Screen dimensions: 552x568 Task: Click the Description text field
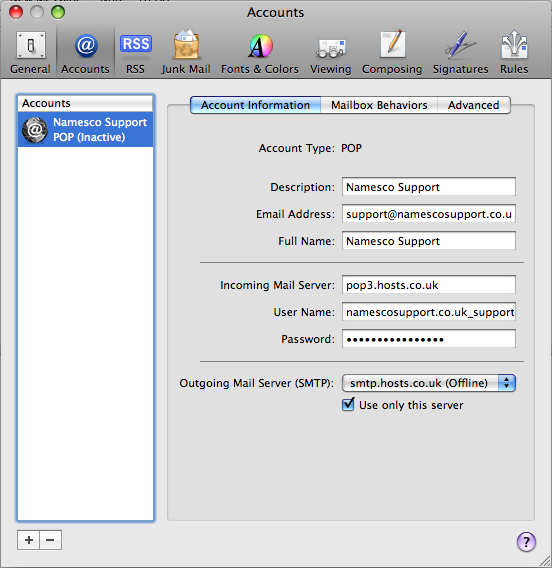(429, 187)
